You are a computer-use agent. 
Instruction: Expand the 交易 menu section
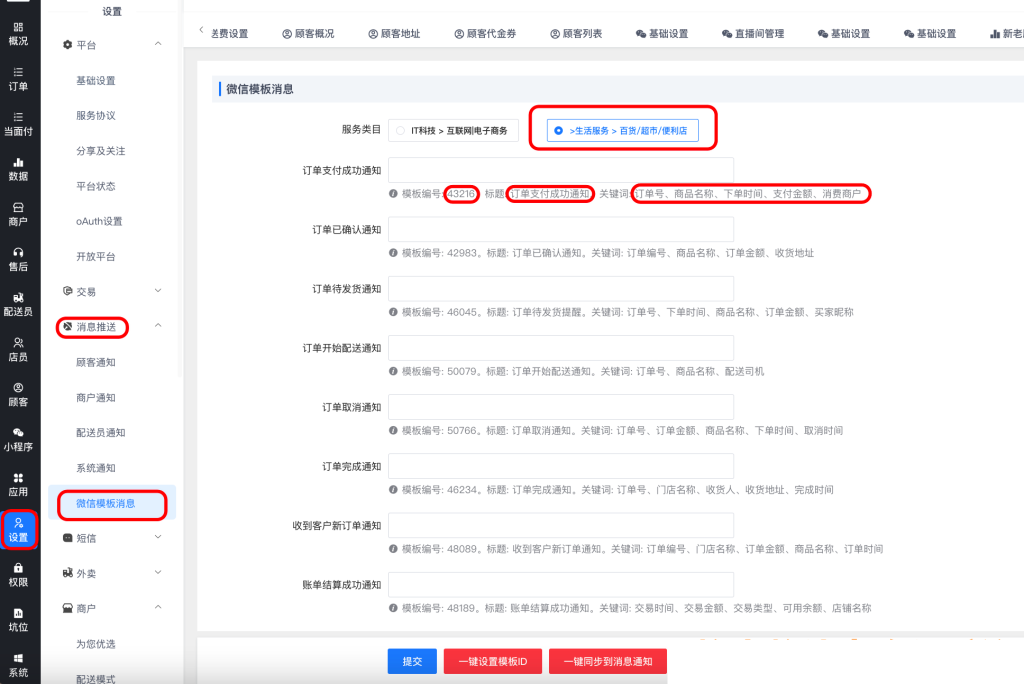pos(158,291)
